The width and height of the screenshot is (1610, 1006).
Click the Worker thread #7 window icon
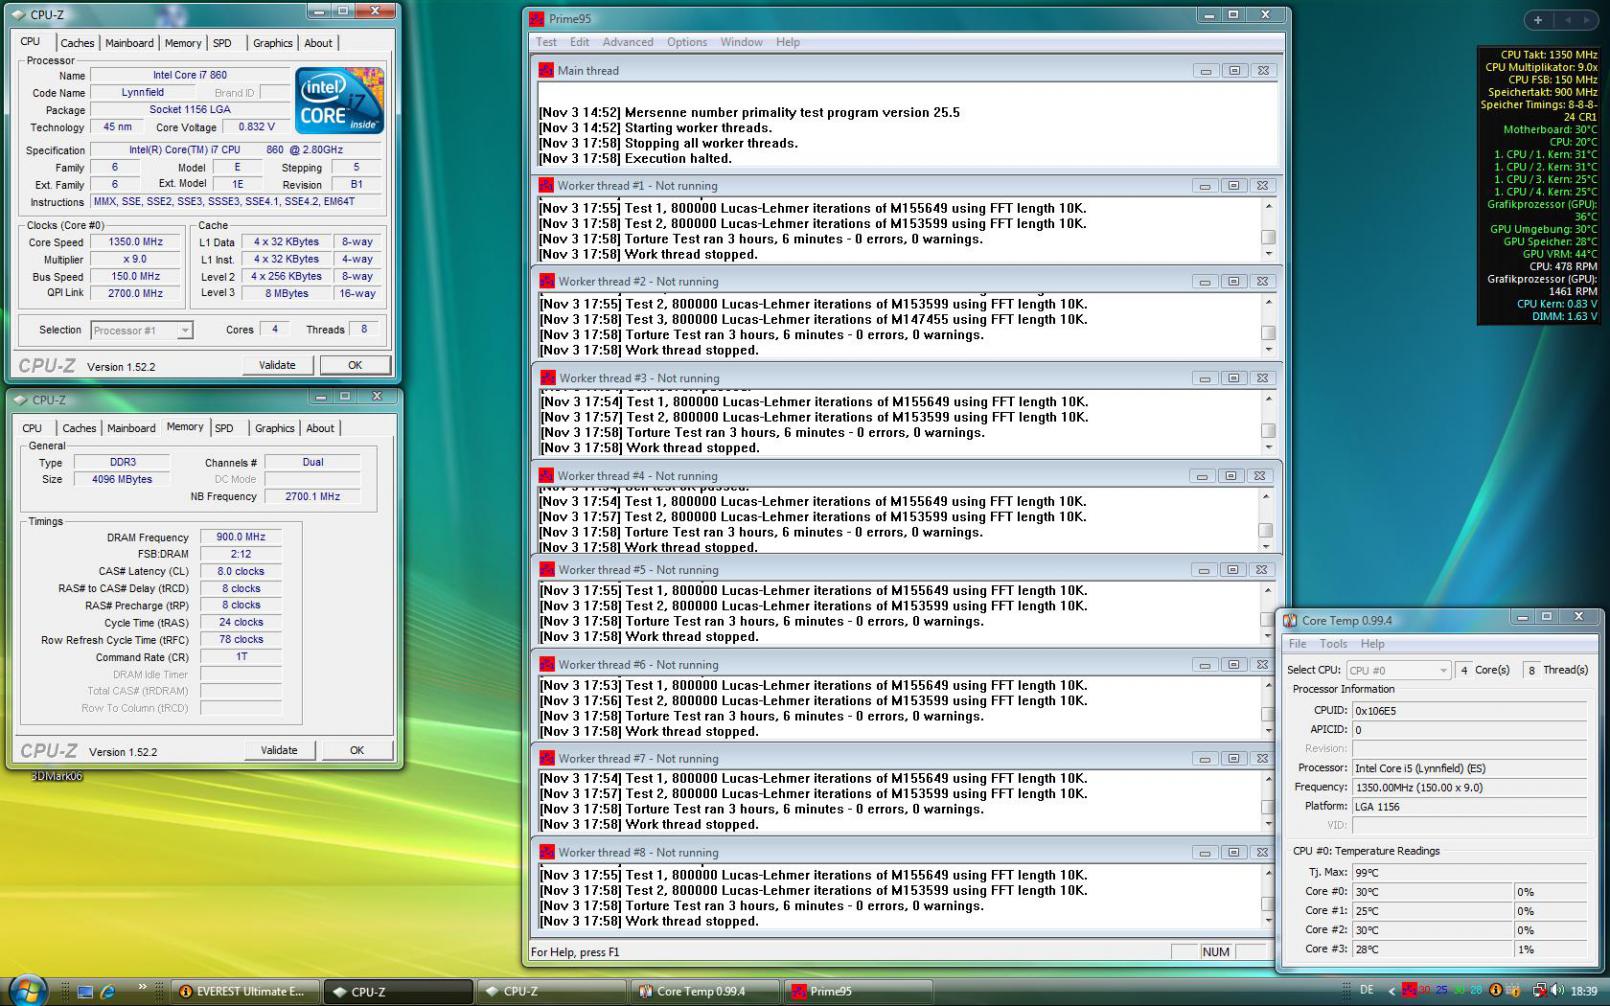pos(547,758)
